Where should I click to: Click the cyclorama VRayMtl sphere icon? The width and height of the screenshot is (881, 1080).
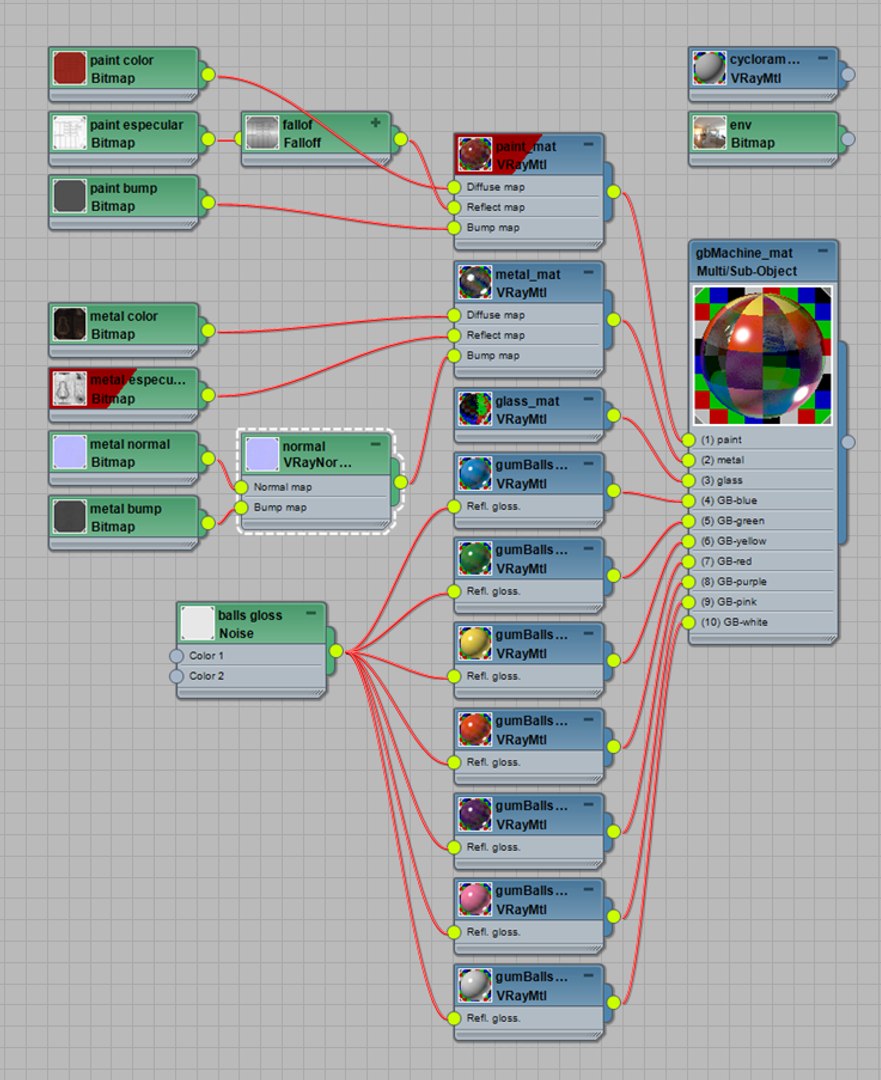(709, 68)
